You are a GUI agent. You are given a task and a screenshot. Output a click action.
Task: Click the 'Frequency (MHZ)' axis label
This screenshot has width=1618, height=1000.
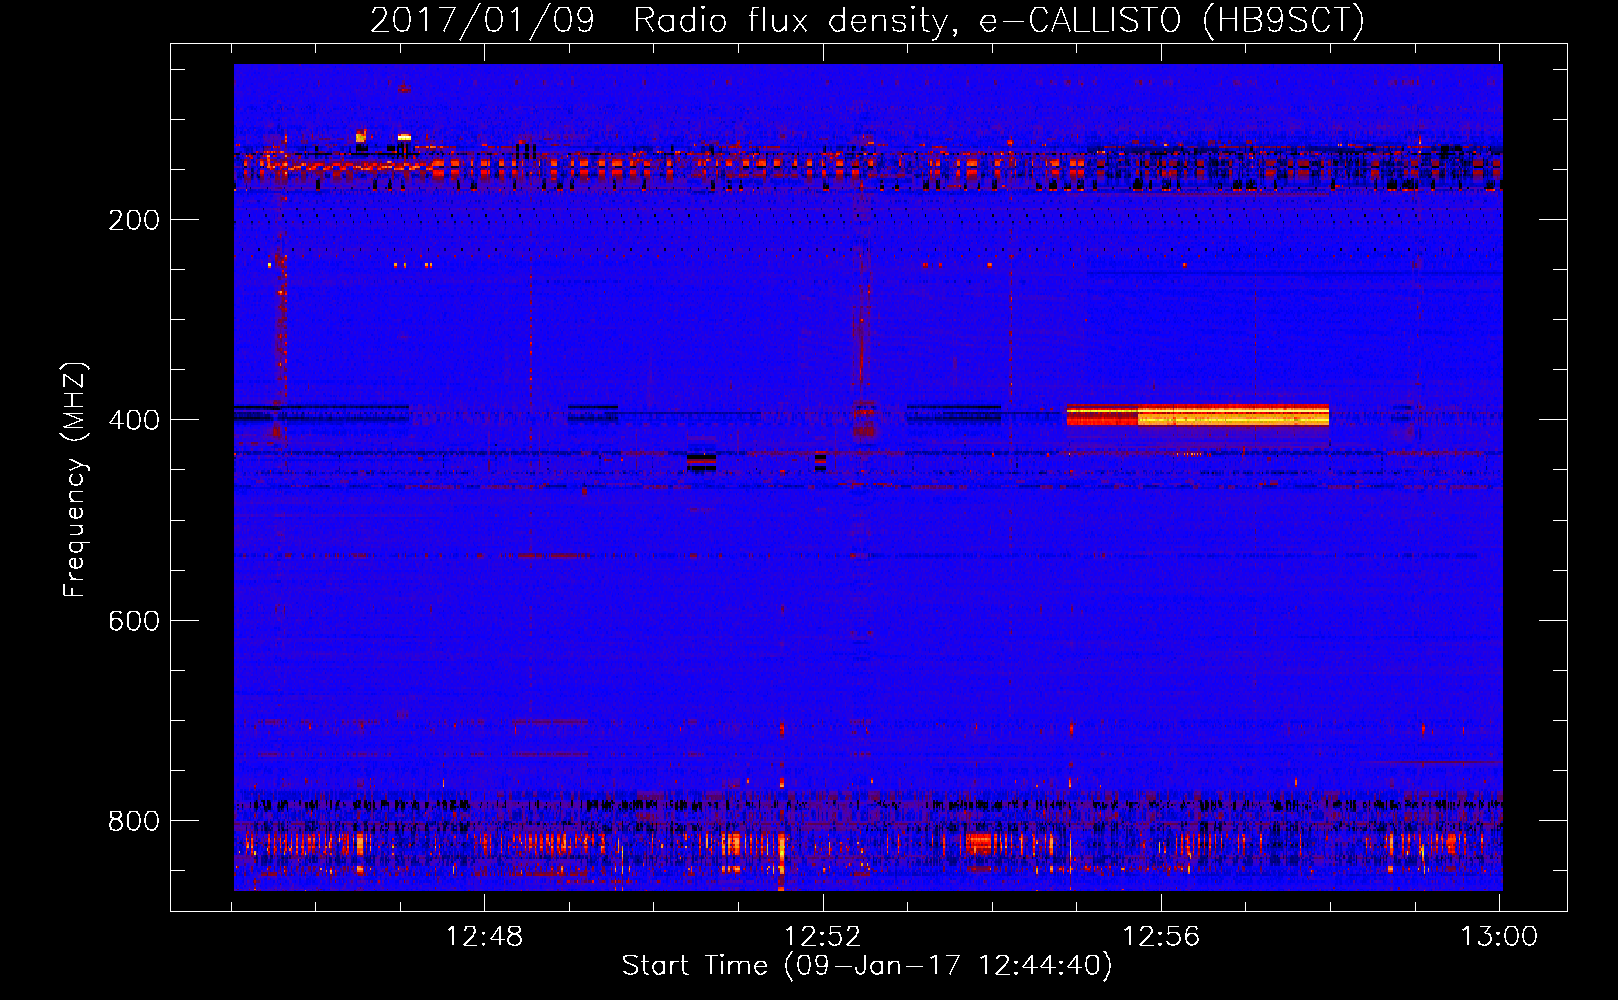pyautogui.click(x=75, y=479)
